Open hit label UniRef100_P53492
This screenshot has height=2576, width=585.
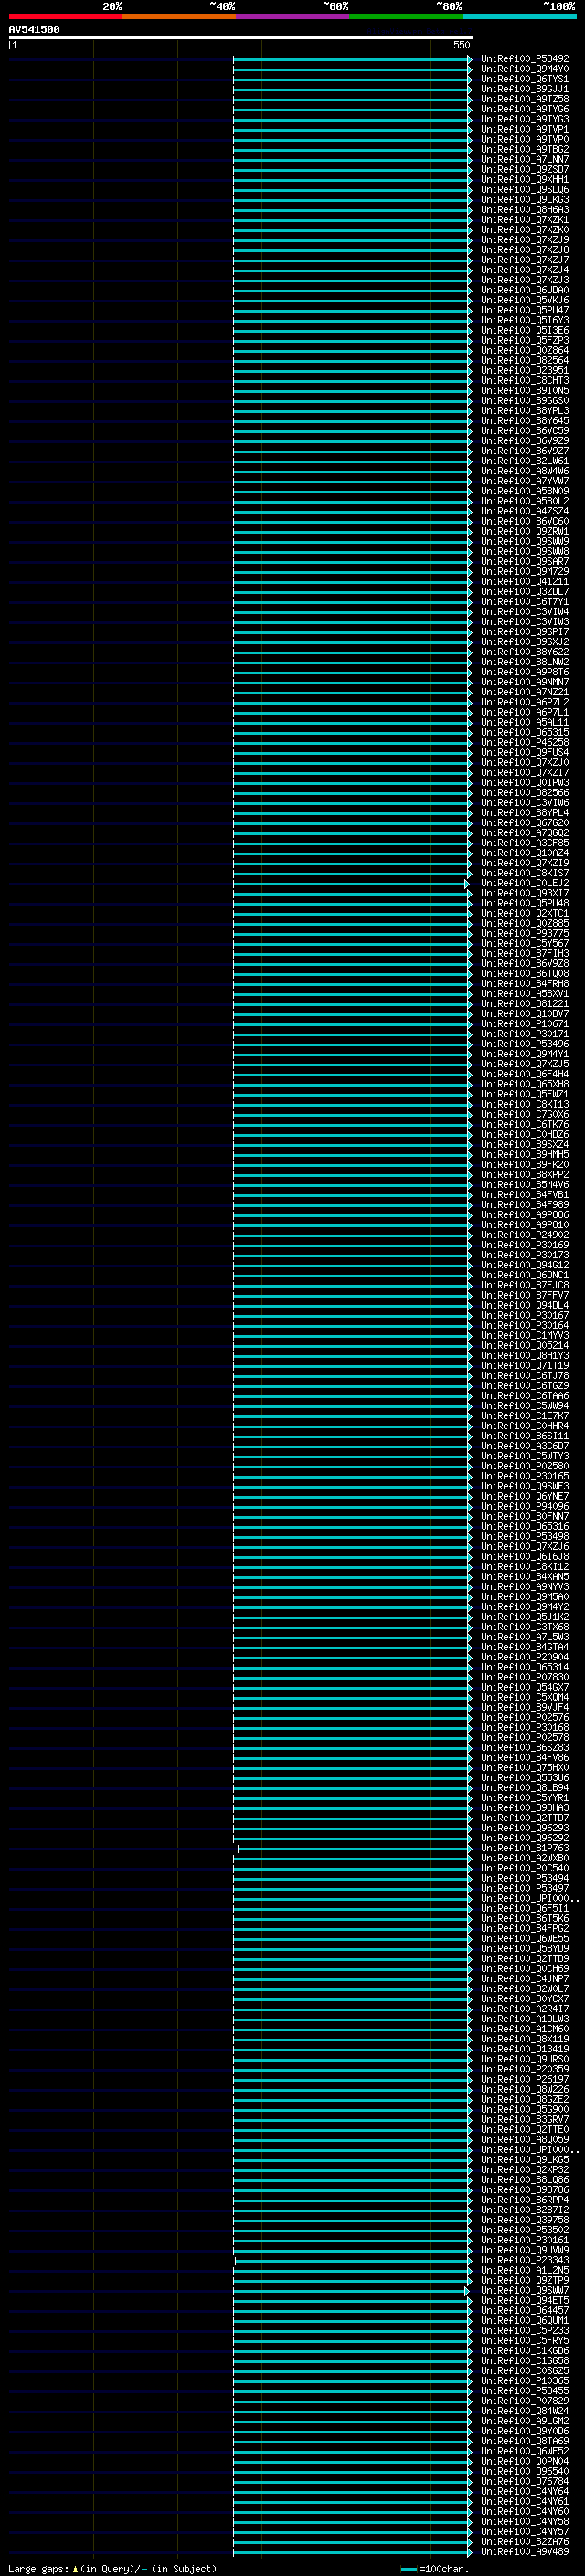(524, 59)
